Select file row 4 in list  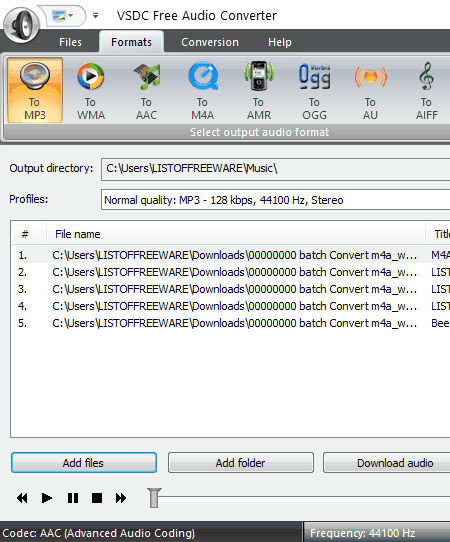point(233,306)
